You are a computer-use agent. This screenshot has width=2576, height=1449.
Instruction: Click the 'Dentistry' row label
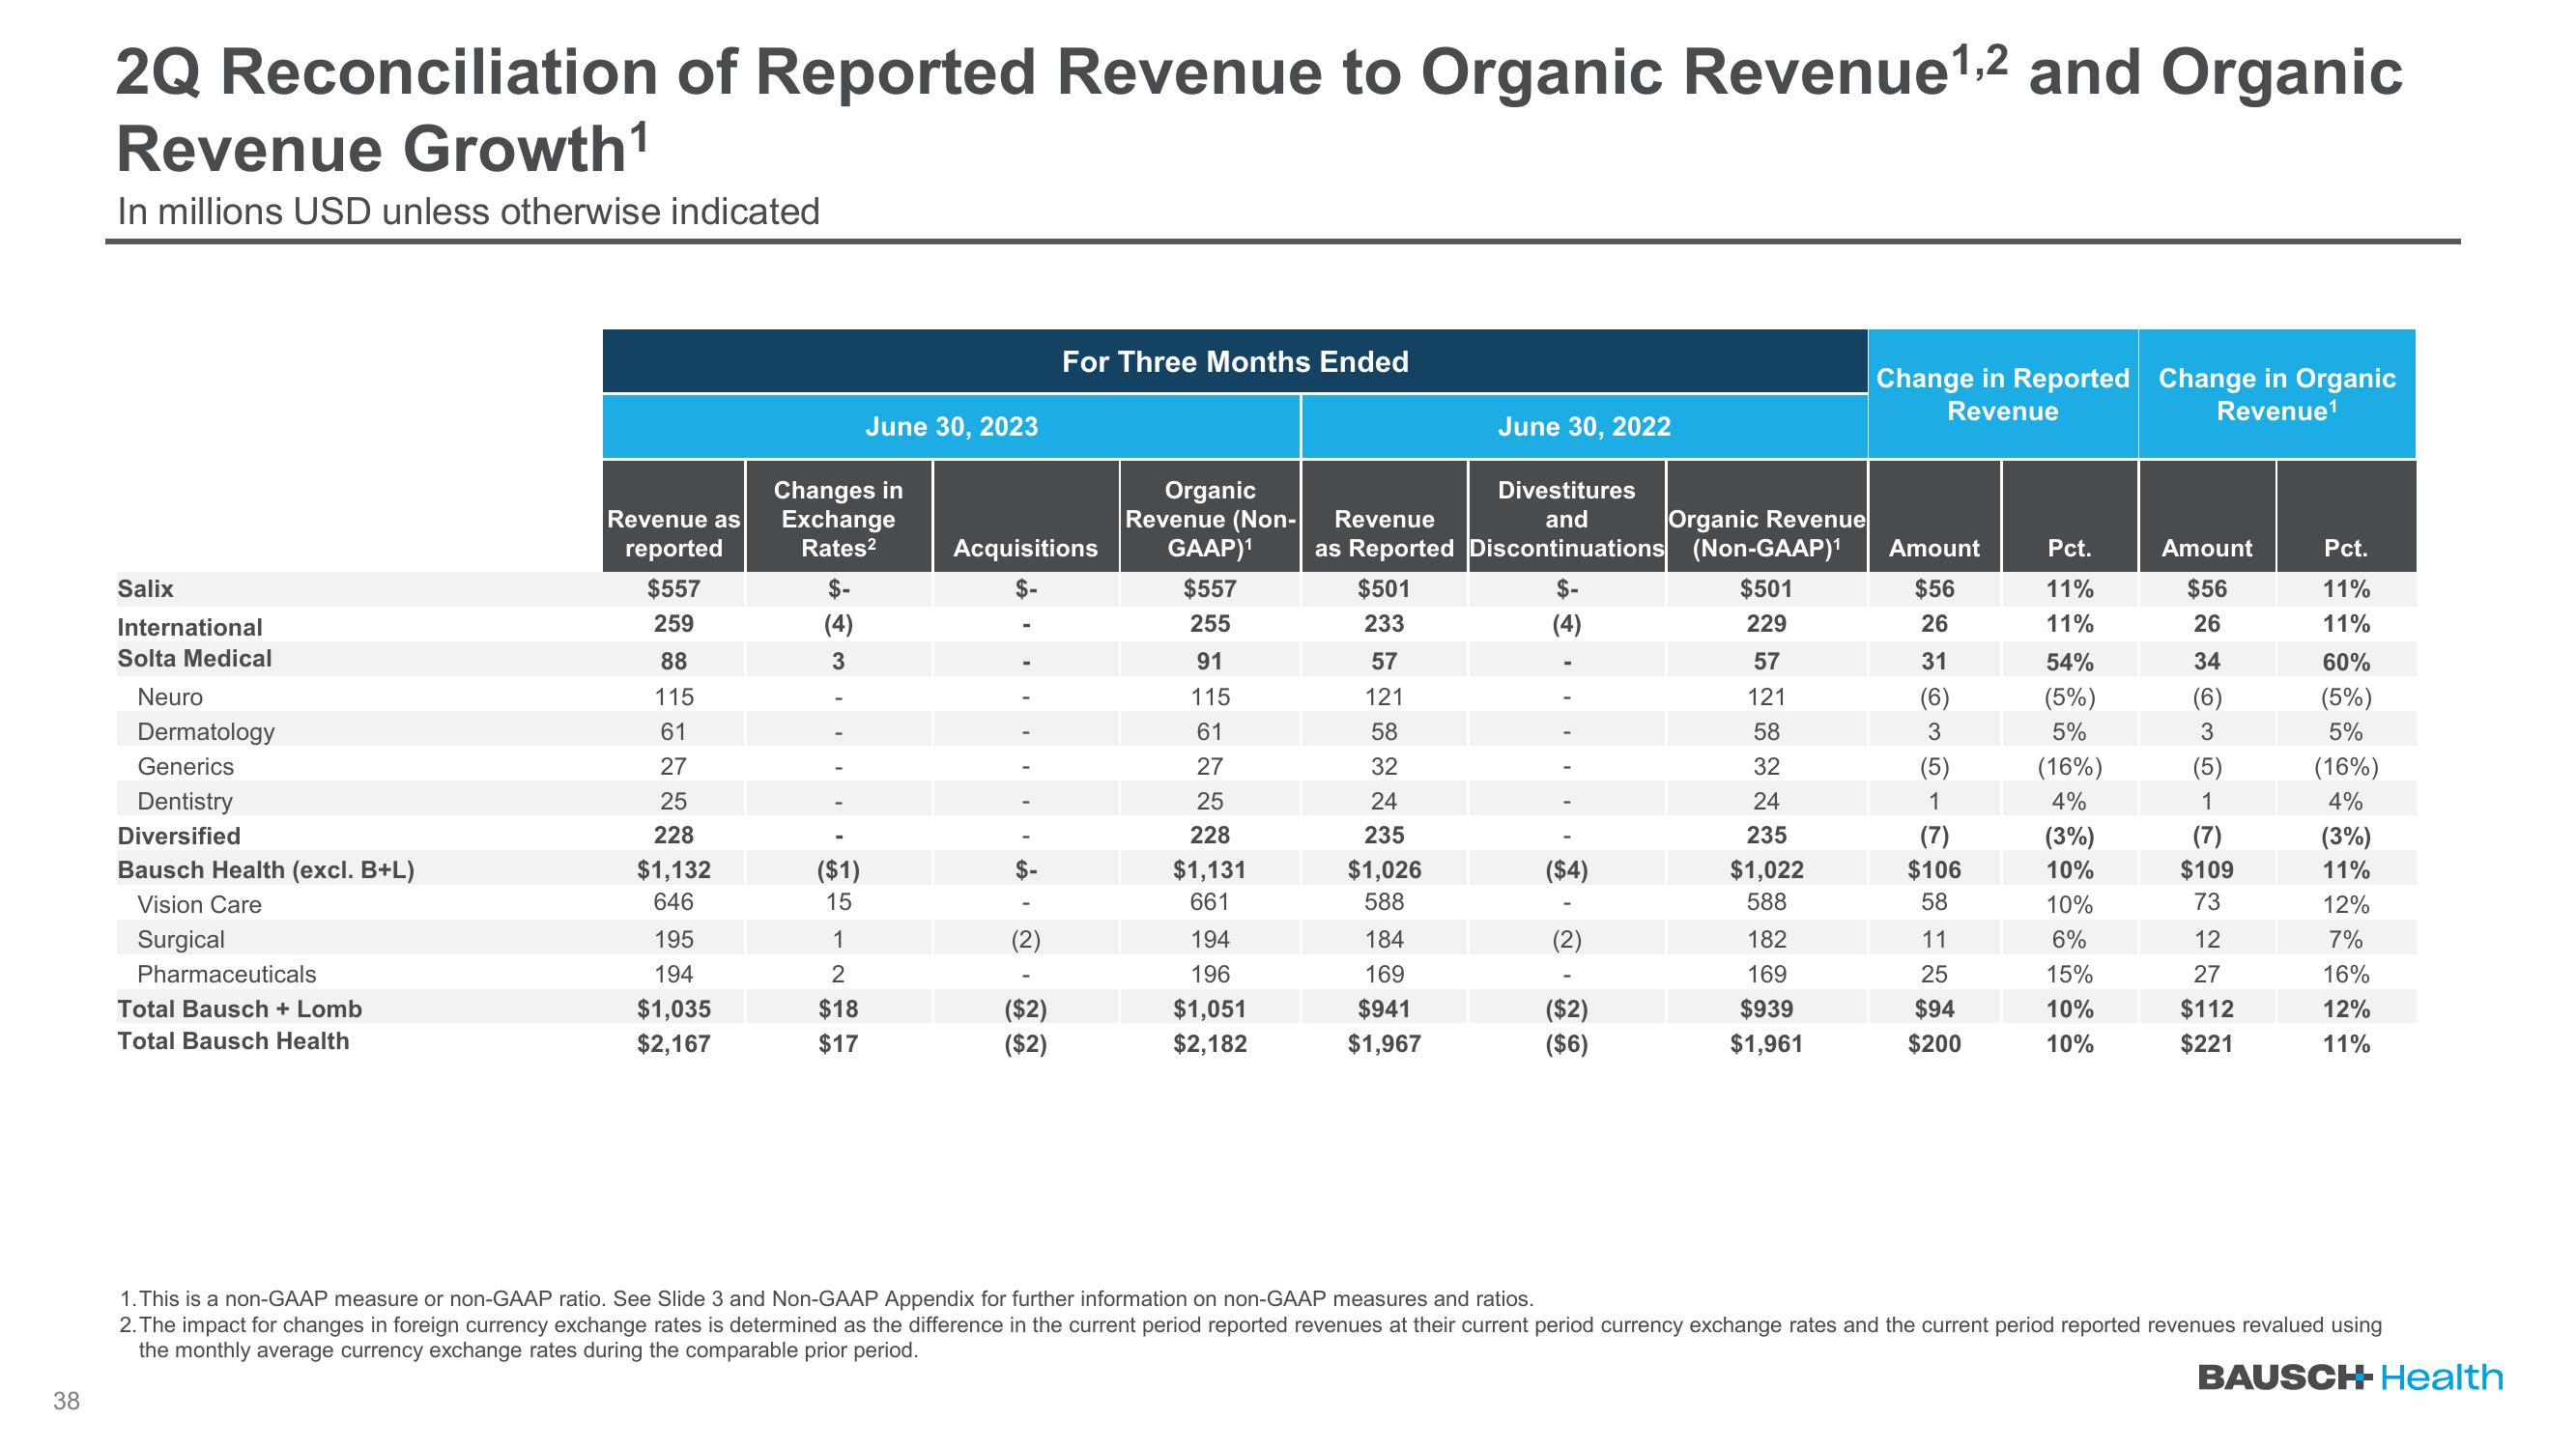184,802
